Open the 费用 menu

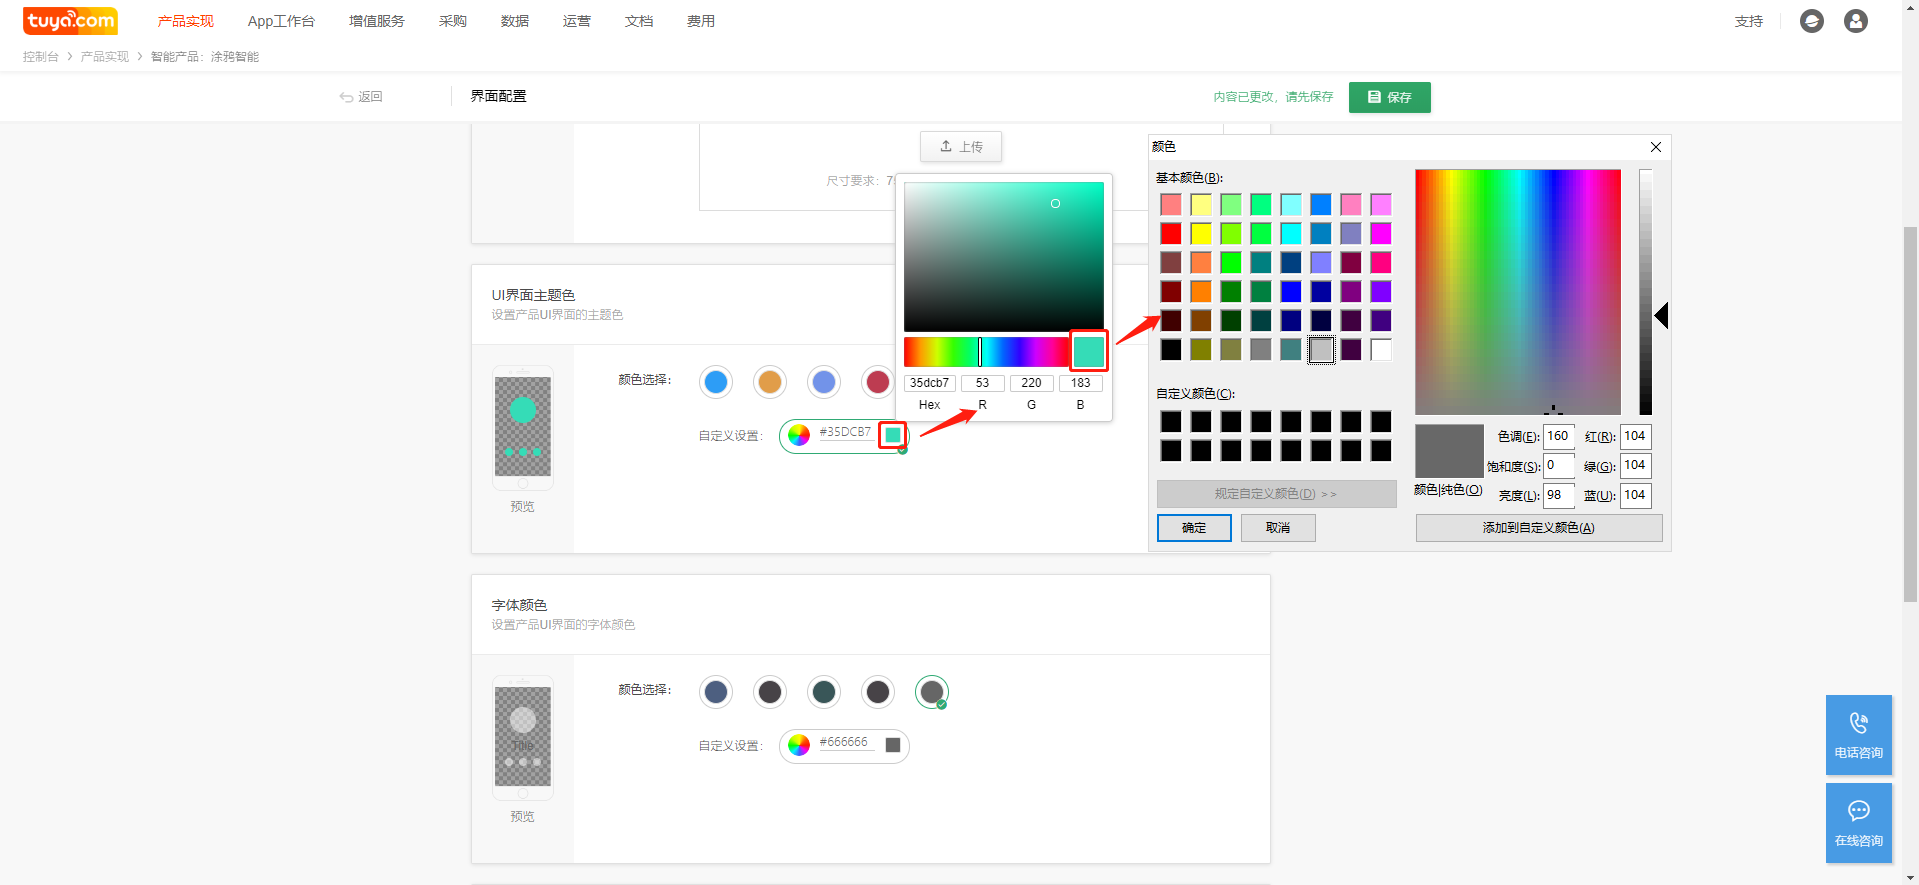(701, 21)
